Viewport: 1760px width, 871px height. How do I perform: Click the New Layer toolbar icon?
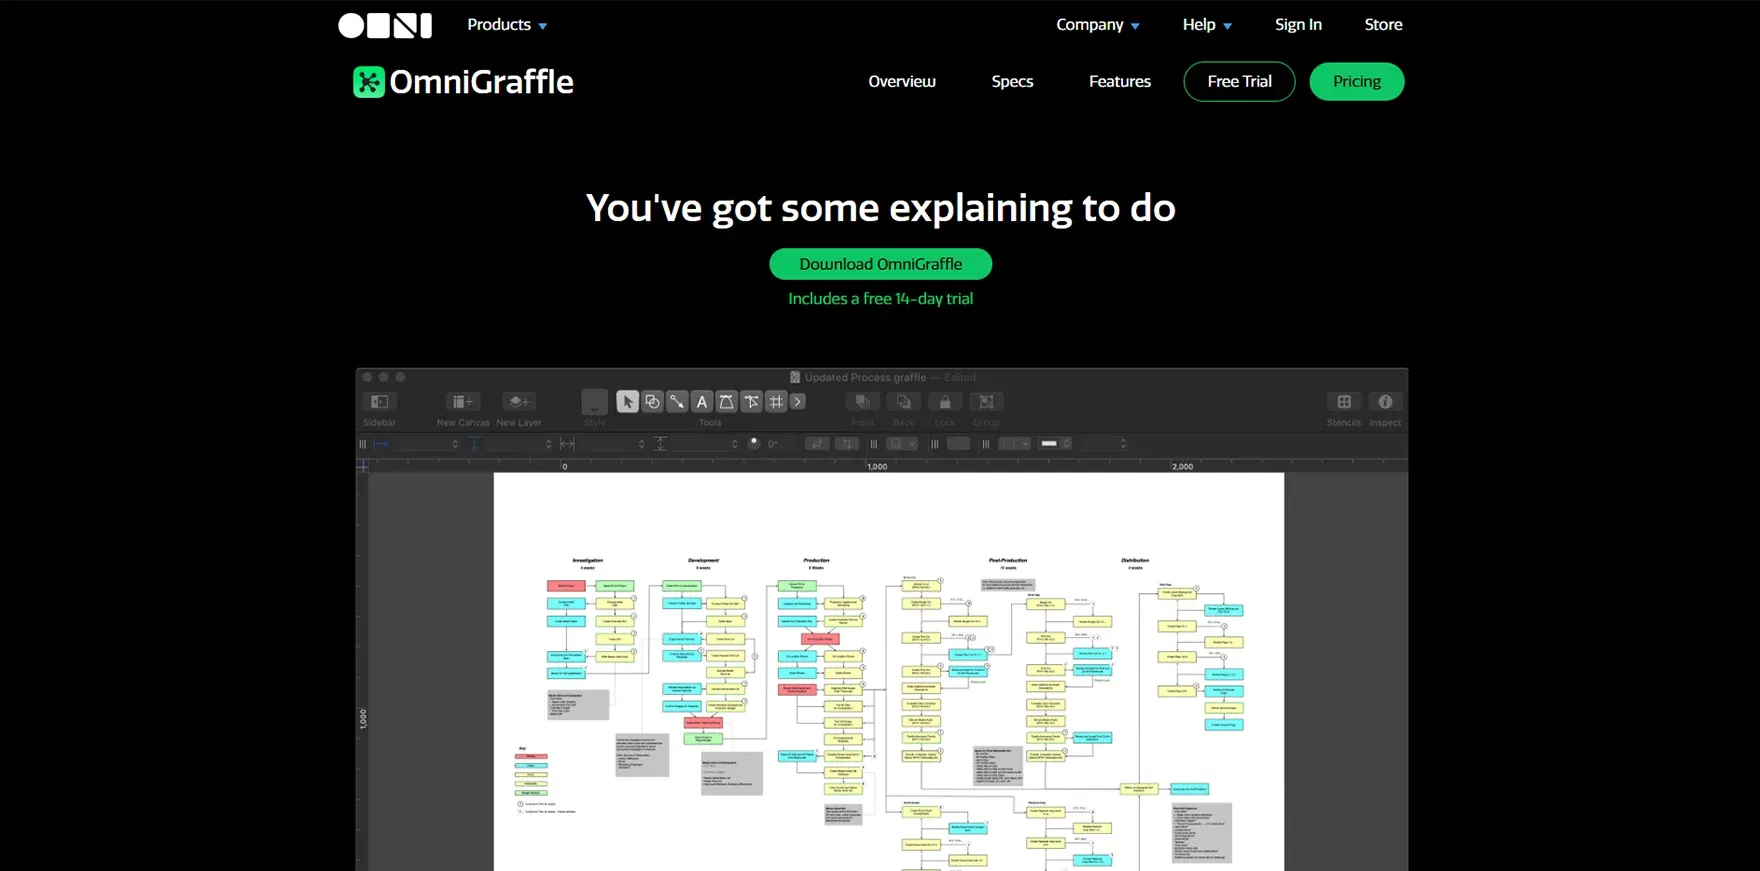[x=519, y=402]
